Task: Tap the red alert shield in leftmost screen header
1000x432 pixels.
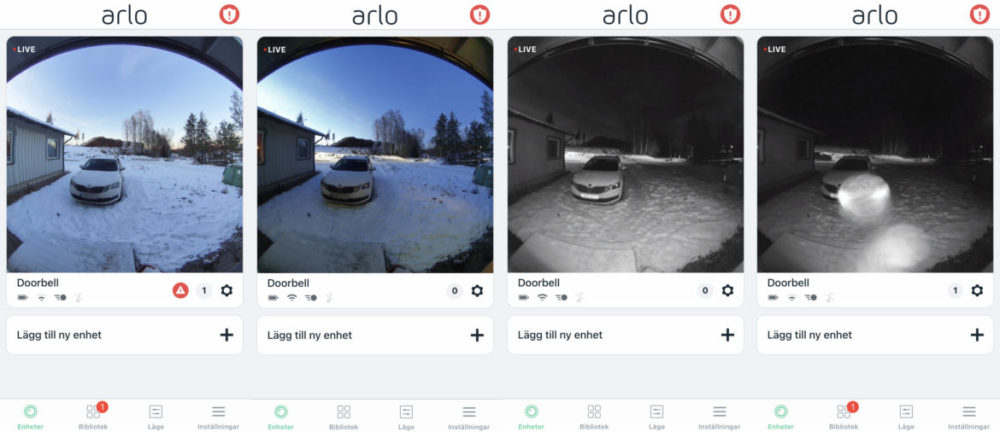Action: point(229,15)
